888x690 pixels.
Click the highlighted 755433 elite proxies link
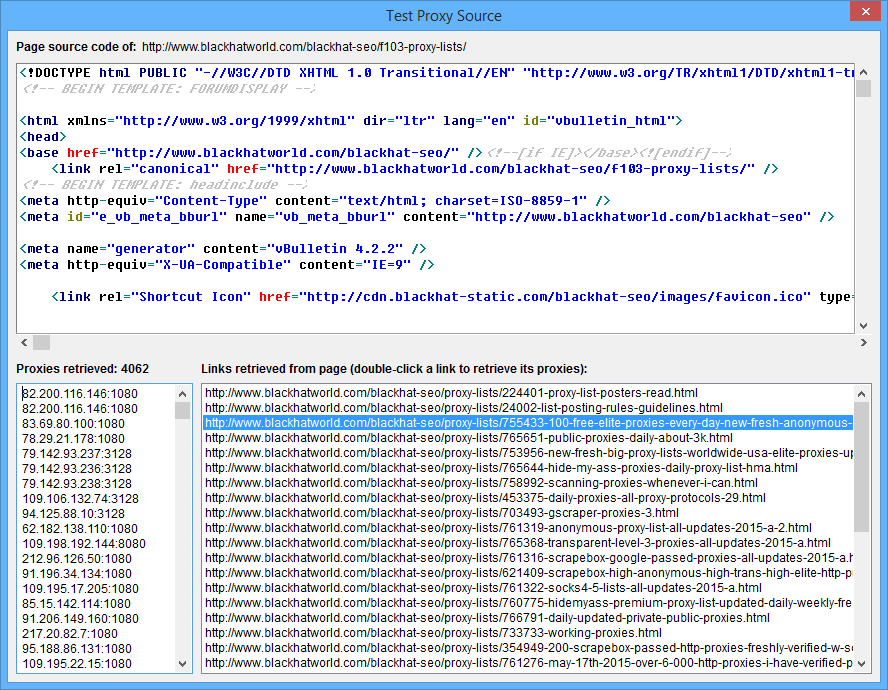pyautogui.click(x=528, y=423)
